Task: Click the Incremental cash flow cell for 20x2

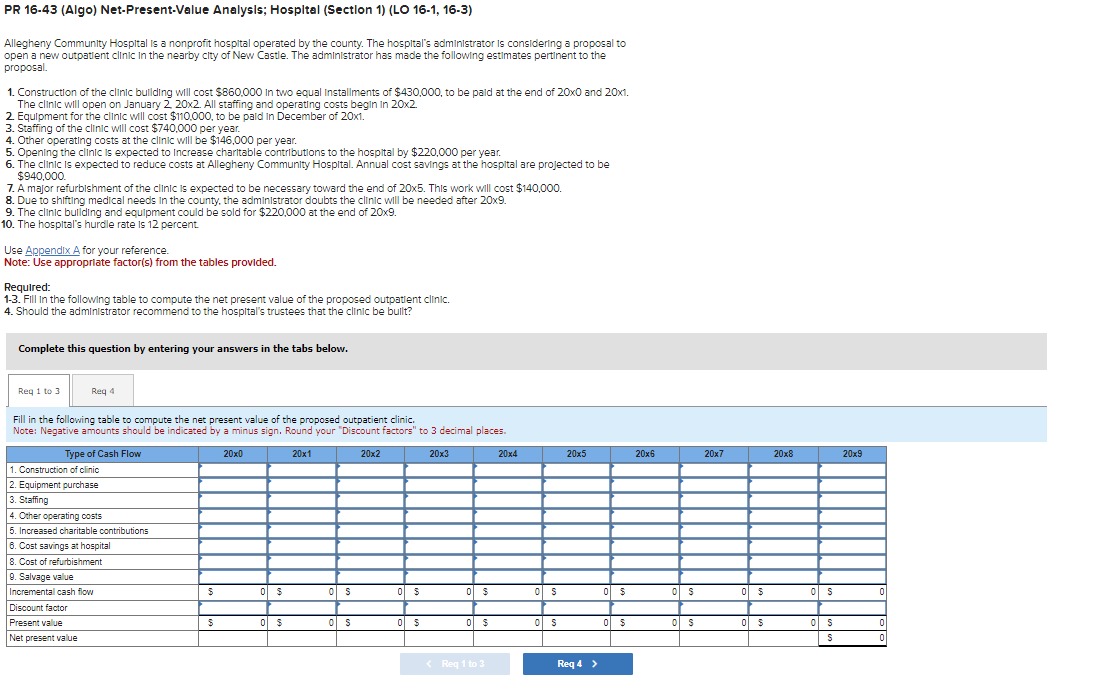Action: click(x=371, y=590)
